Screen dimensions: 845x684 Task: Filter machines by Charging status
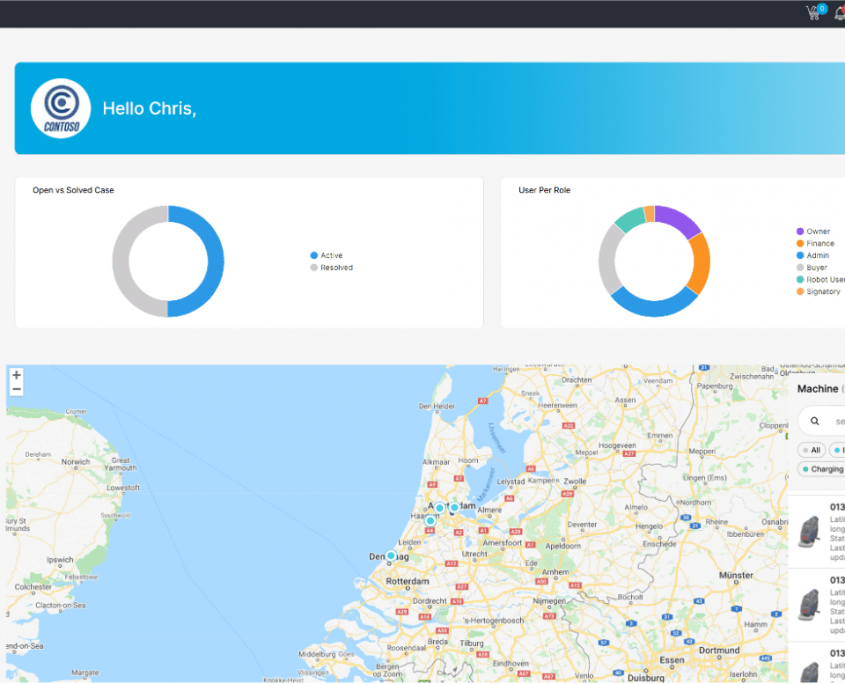click(x=822, y=469)
